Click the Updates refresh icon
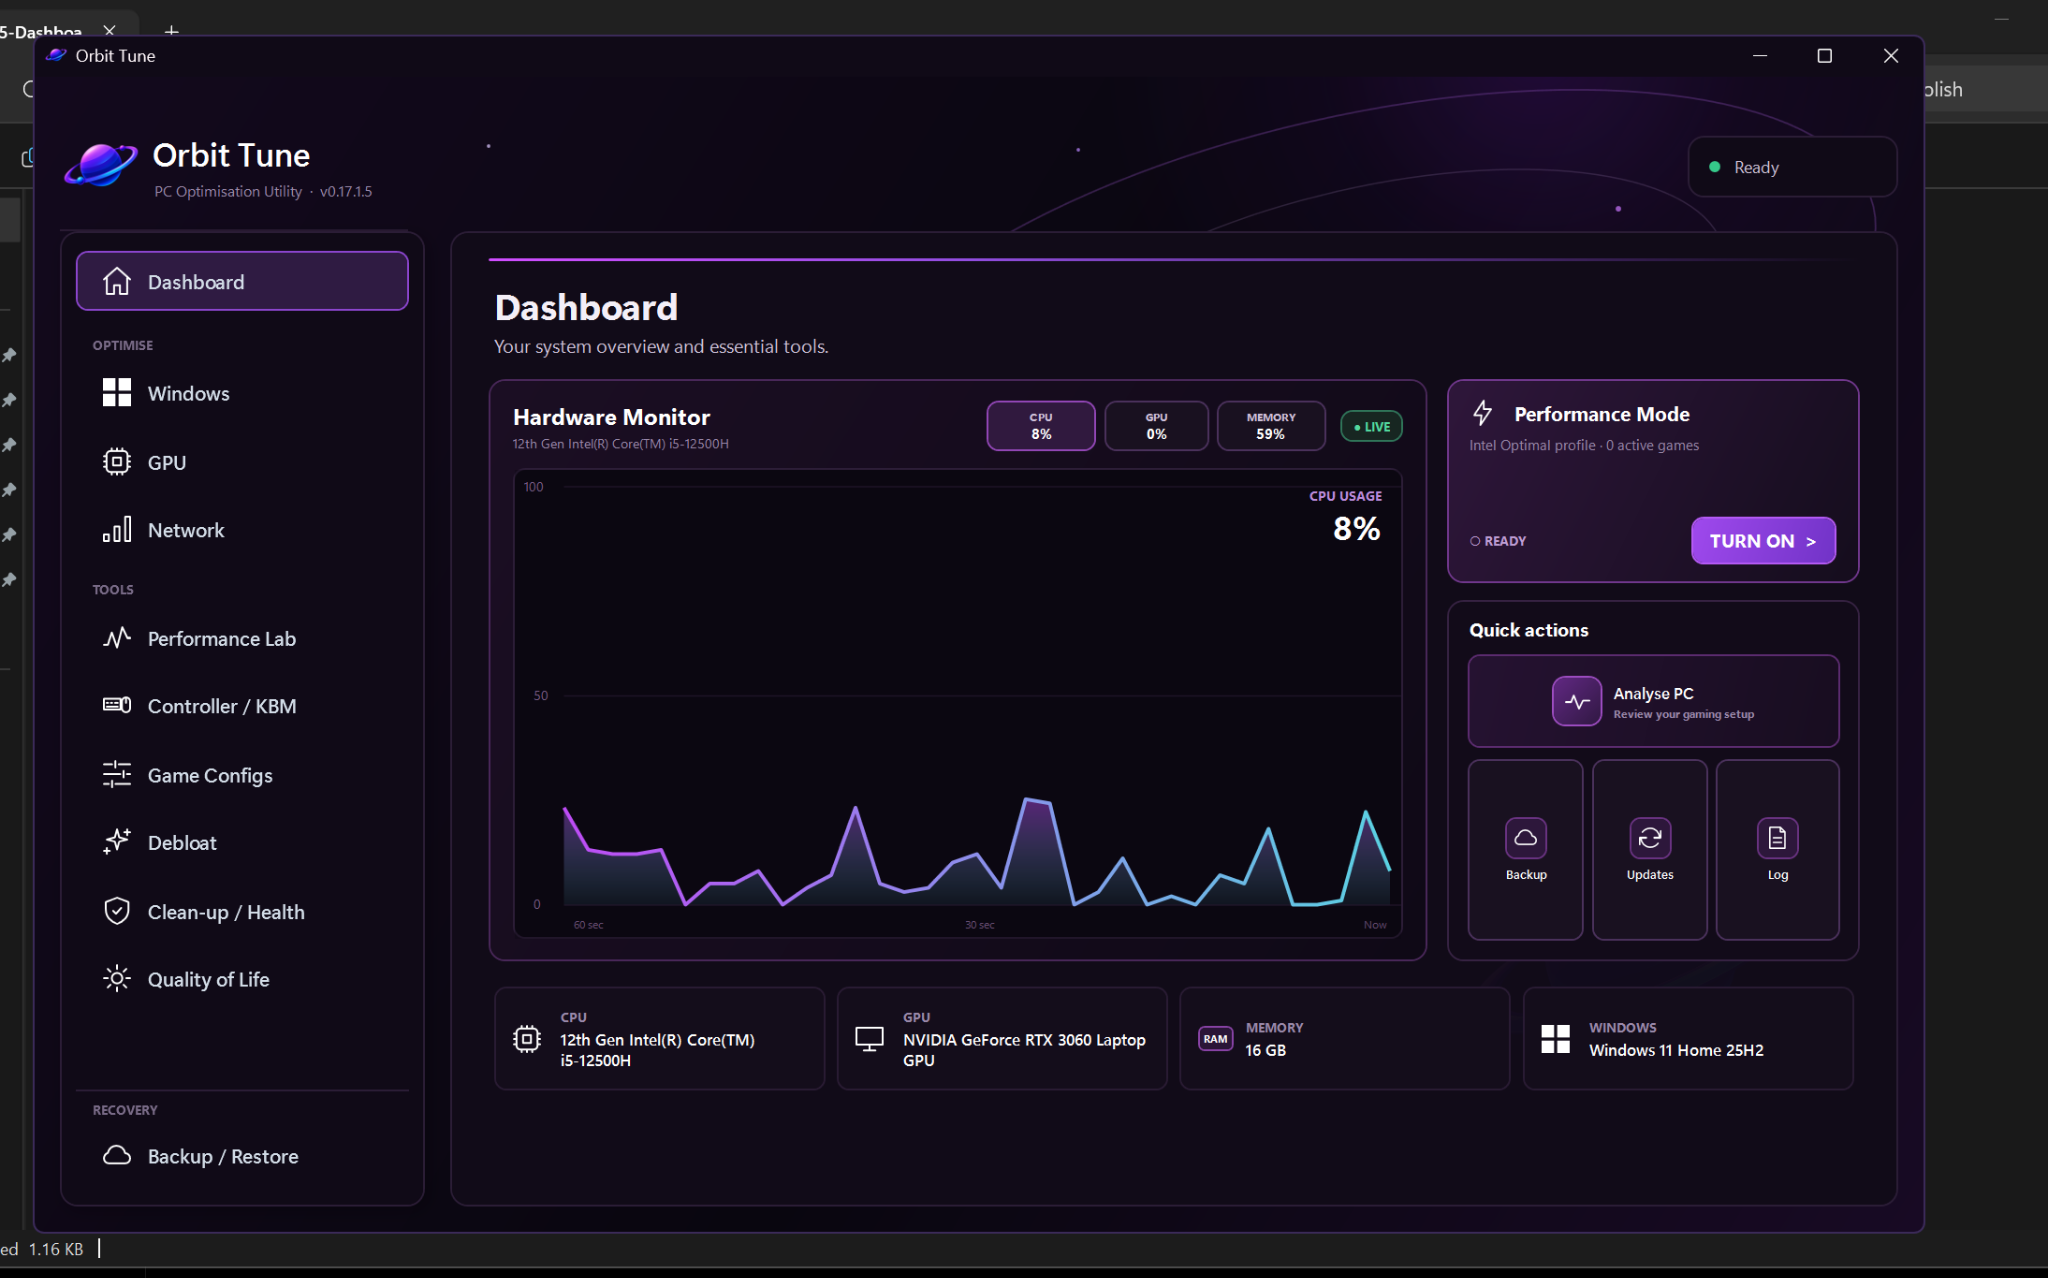Image resolution: width=2048 pixels, height=1278 pixels. [1650, 838]
